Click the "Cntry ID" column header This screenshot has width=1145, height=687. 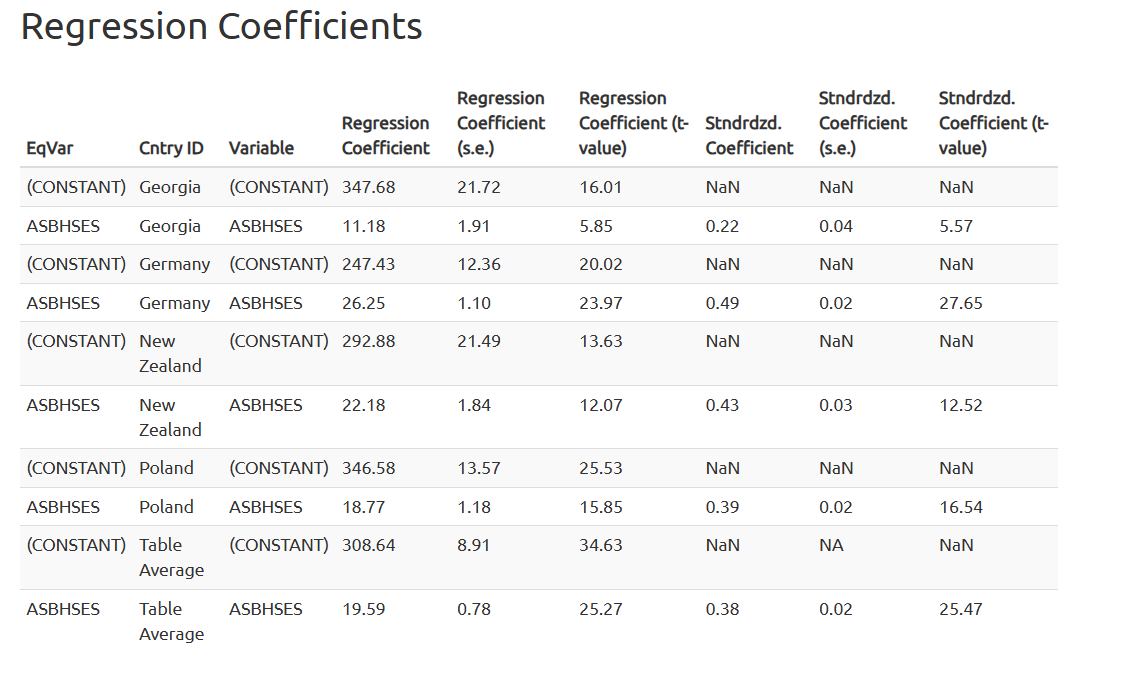click(171, 148)
